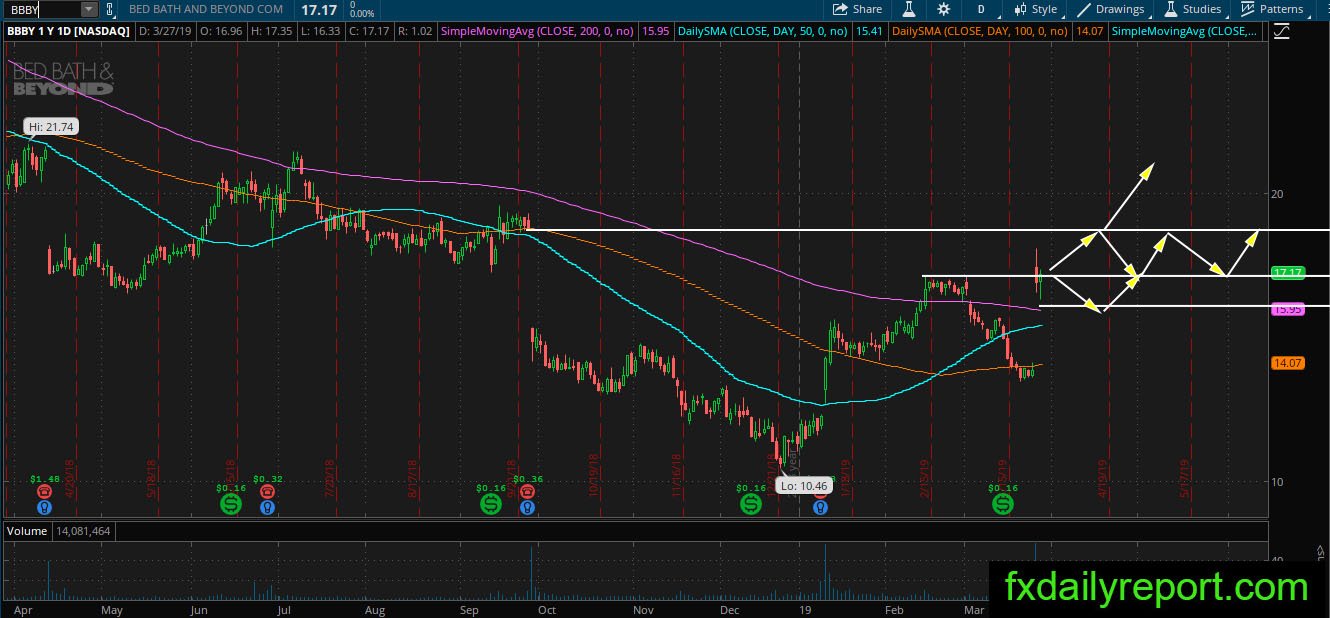Click the April earnings phone icon under $1.48
The width and height of the screenshot is (1330, 618).
44,492
